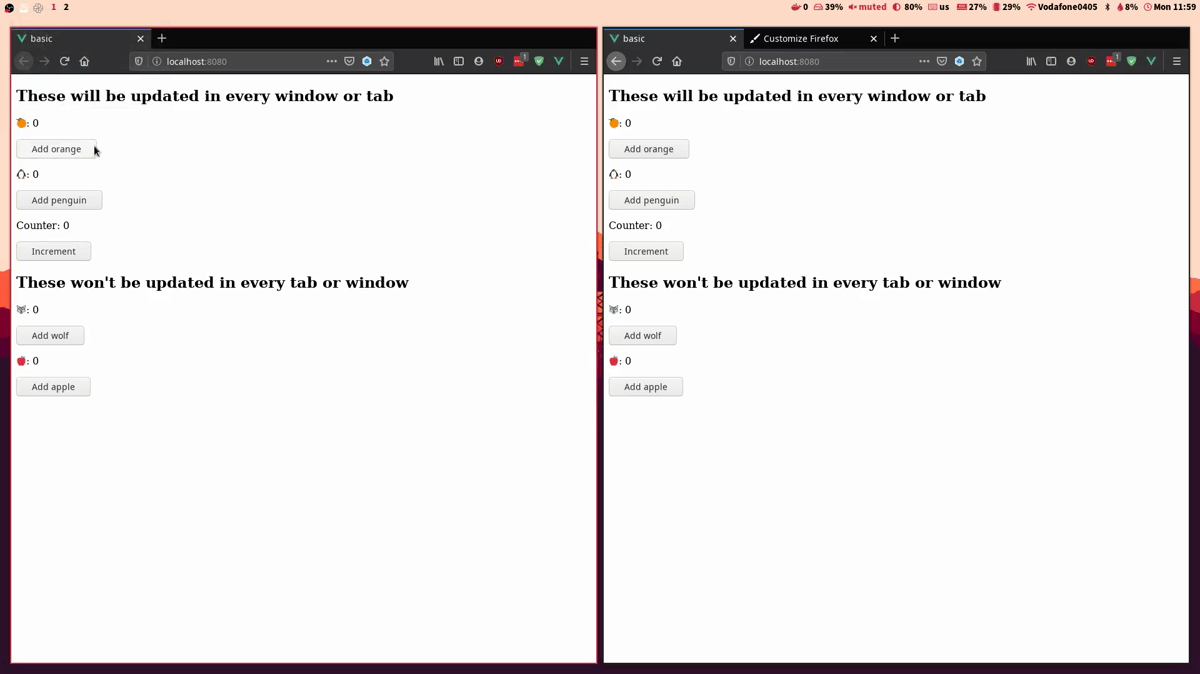Click right window's "These will be updated" heading
1200x674 pixels.
tap(797, 96)
